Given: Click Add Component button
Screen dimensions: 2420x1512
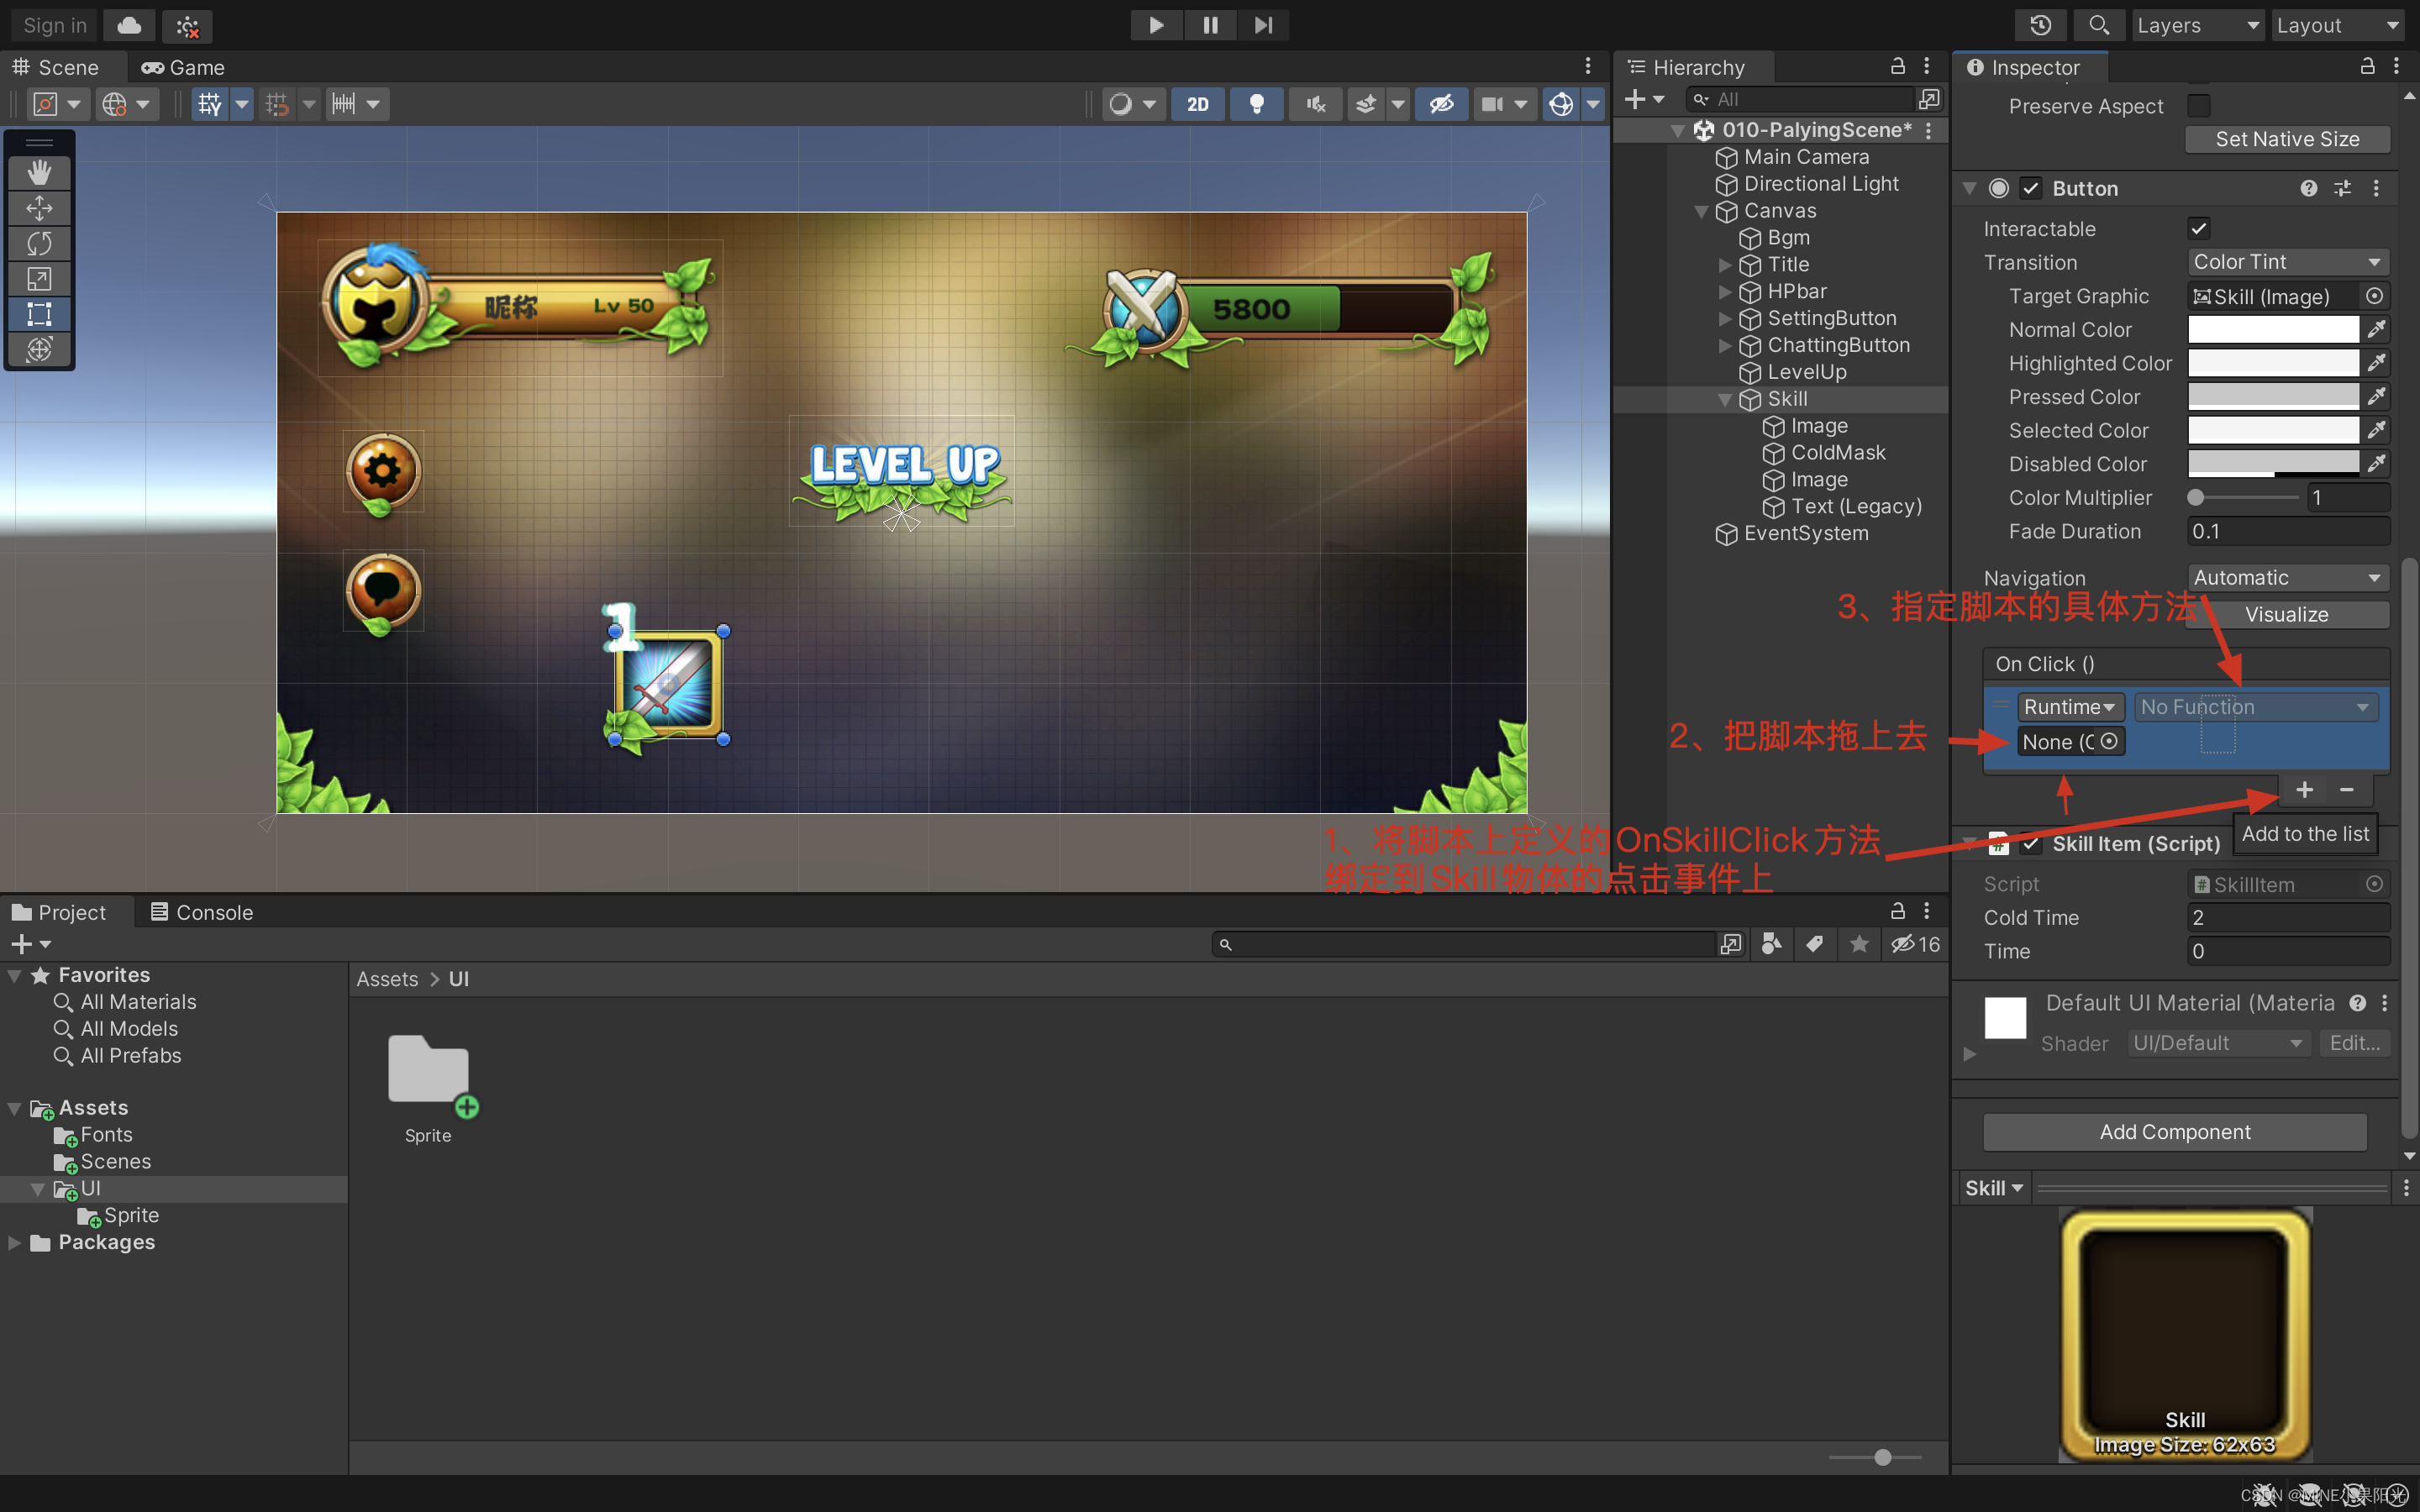Looking at the screenshot, I should (x=2175, y=1132).
